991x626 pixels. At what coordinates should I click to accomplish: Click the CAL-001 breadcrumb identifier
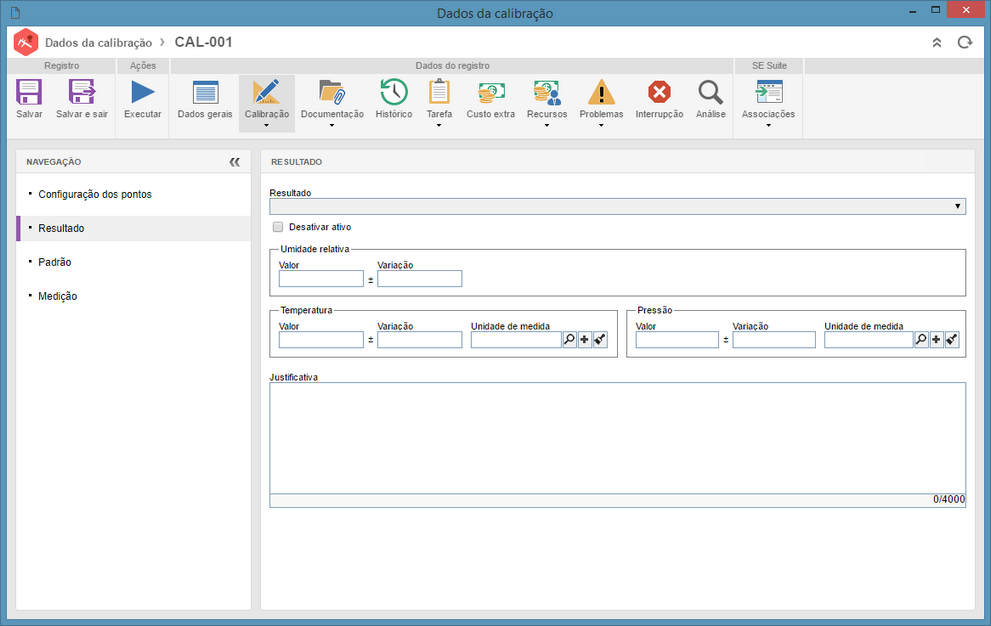[x=204, y=42]
